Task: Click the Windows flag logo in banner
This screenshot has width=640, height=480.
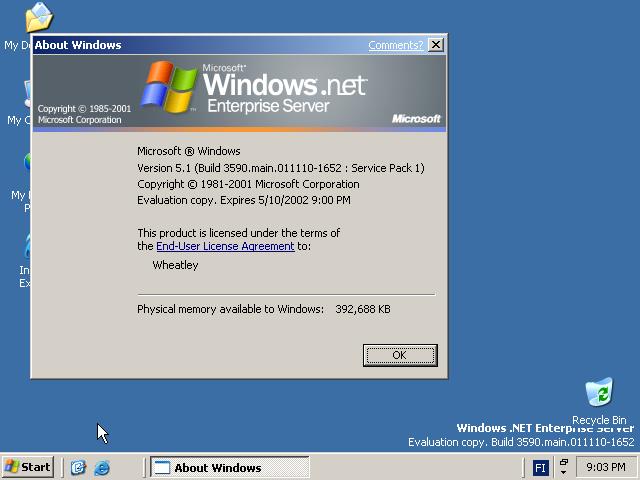Action: click(169, 87)
